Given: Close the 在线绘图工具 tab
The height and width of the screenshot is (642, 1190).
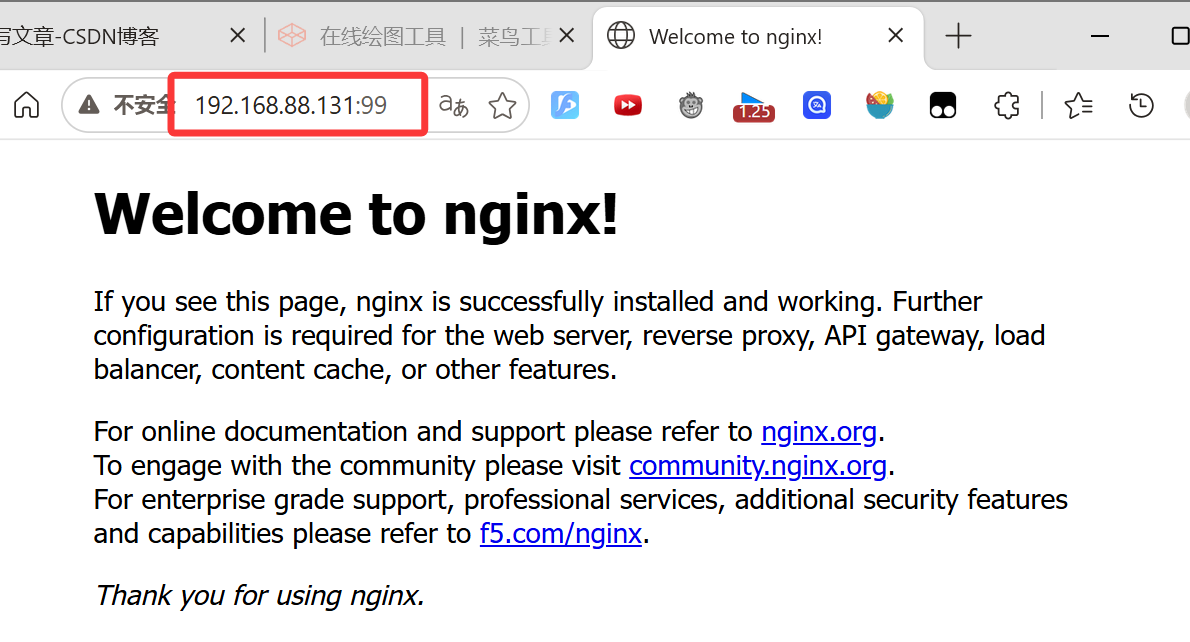Looking at the screenshot, I should point(566,36).
